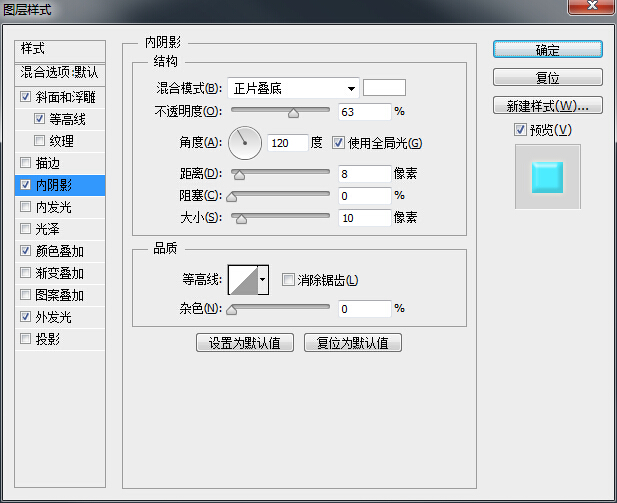Image resolution: width=617 pixels, height=503 pixels.
Task: Click the shadow color swatch
Action: pyautogui.click(x=384, y=88)
